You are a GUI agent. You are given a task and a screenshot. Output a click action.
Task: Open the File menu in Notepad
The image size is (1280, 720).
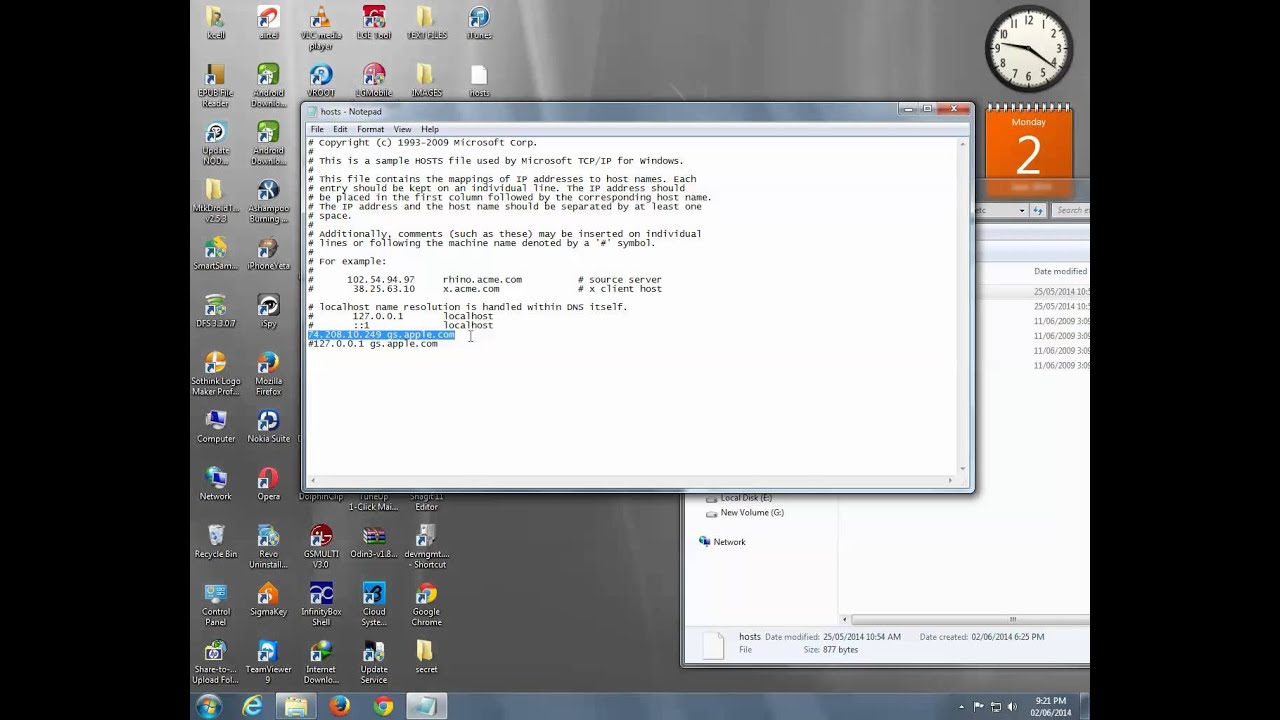click(317, 129)
